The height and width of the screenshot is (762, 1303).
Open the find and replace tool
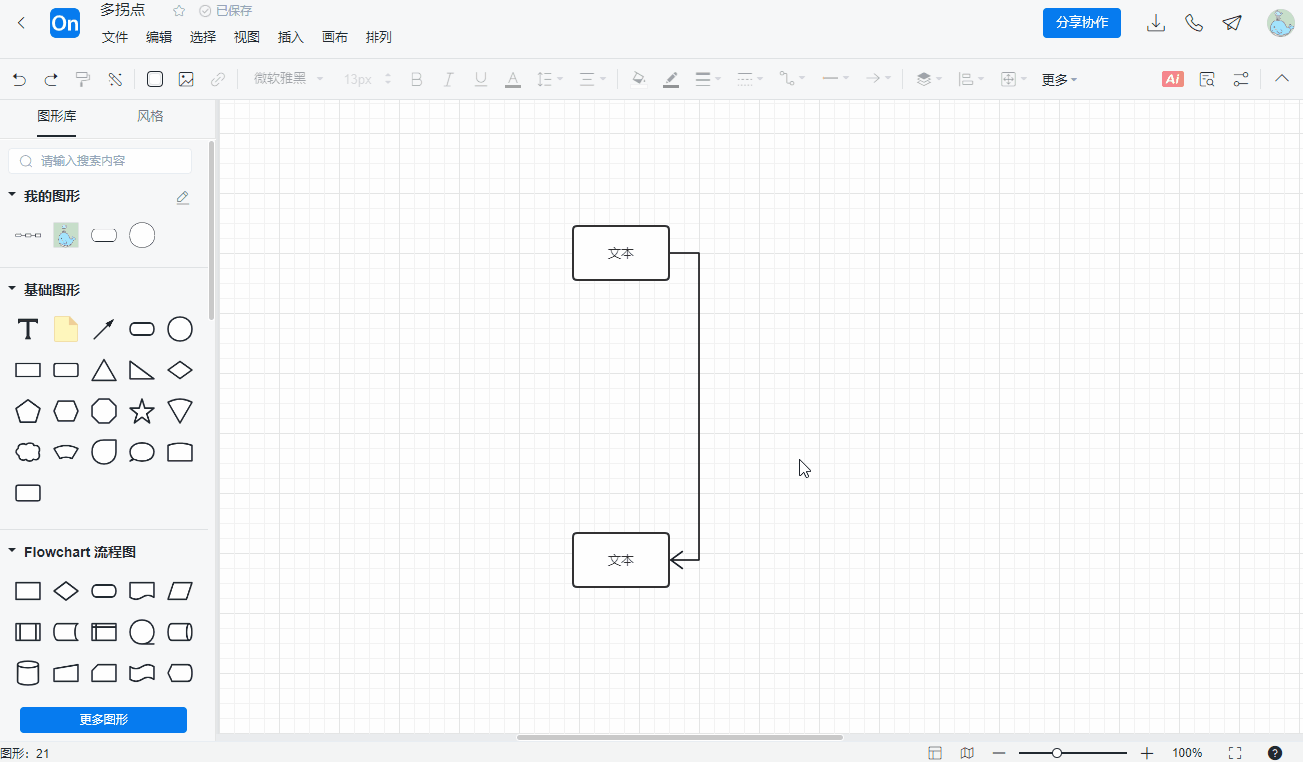tap(1207, 79)
